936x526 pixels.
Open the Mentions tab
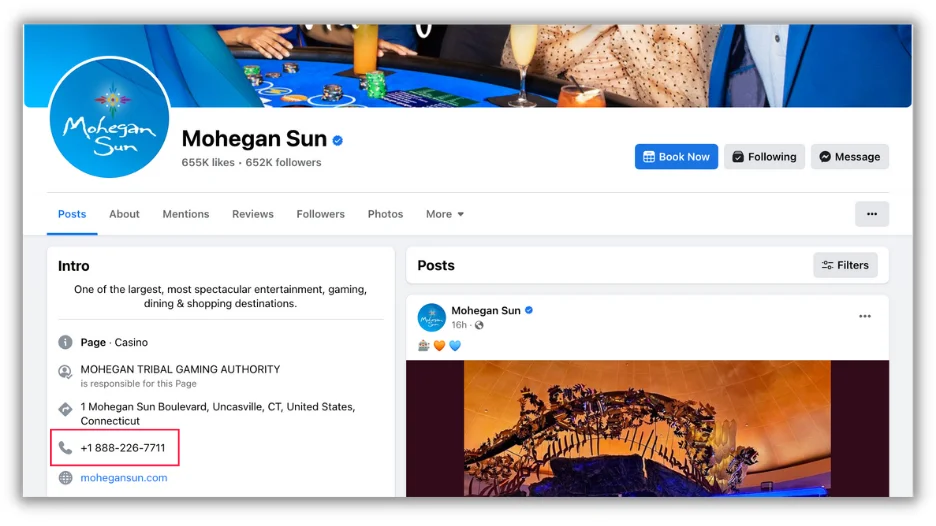[x=186, y=214]
